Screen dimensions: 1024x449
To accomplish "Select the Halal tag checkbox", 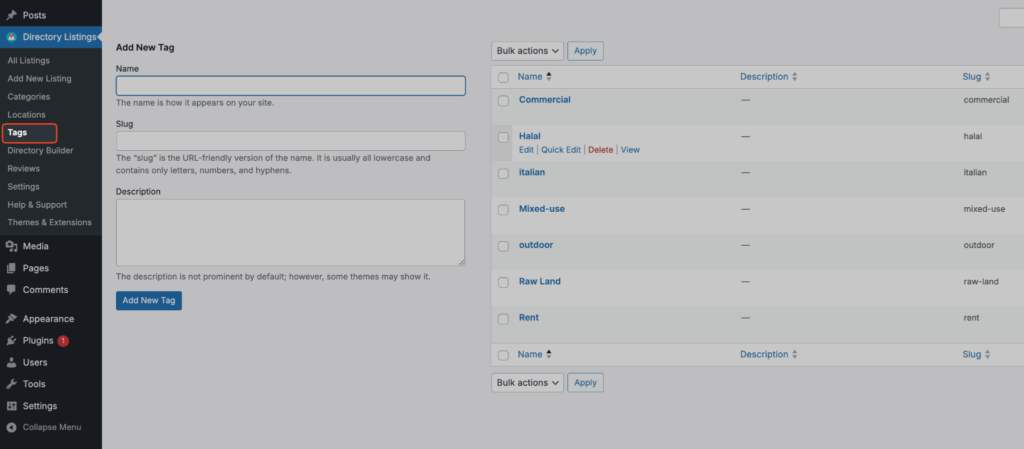I will (503, 137).
